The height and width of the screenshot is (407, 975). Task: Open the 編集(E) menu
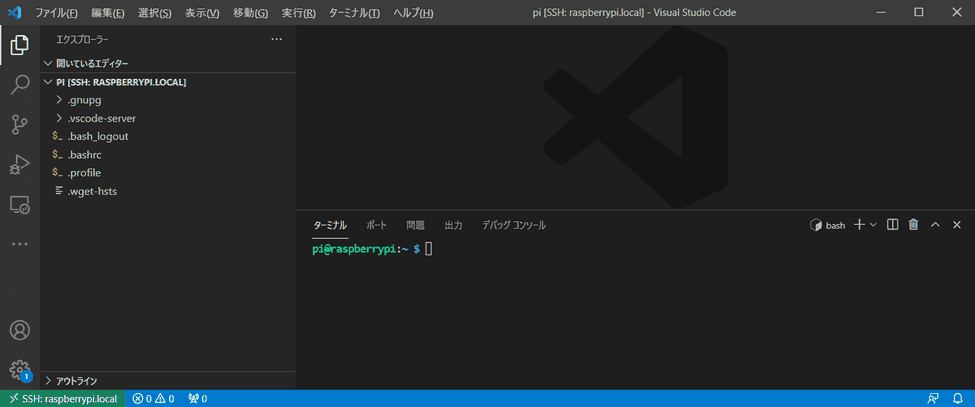tap(108, 13)
